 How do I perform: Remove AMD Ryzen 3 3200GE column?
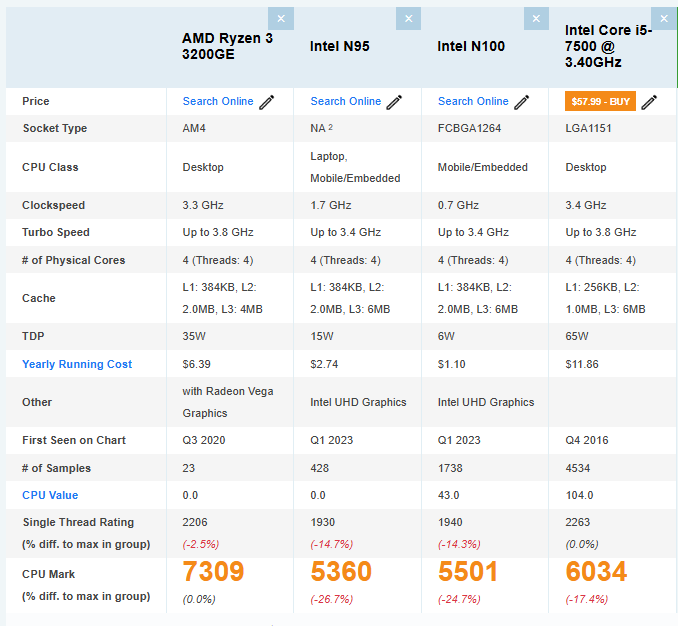(x=281, y=19)
